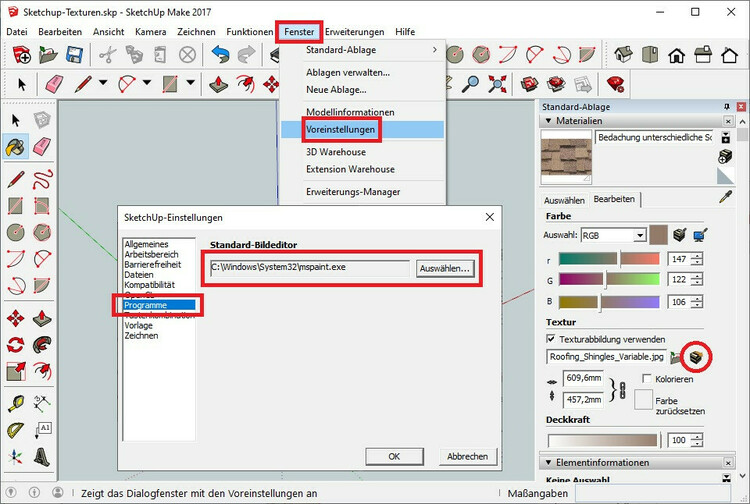Choose Voreinstellungen menu entry
This screenshot has width=750, height=504.
pos(363,130)
